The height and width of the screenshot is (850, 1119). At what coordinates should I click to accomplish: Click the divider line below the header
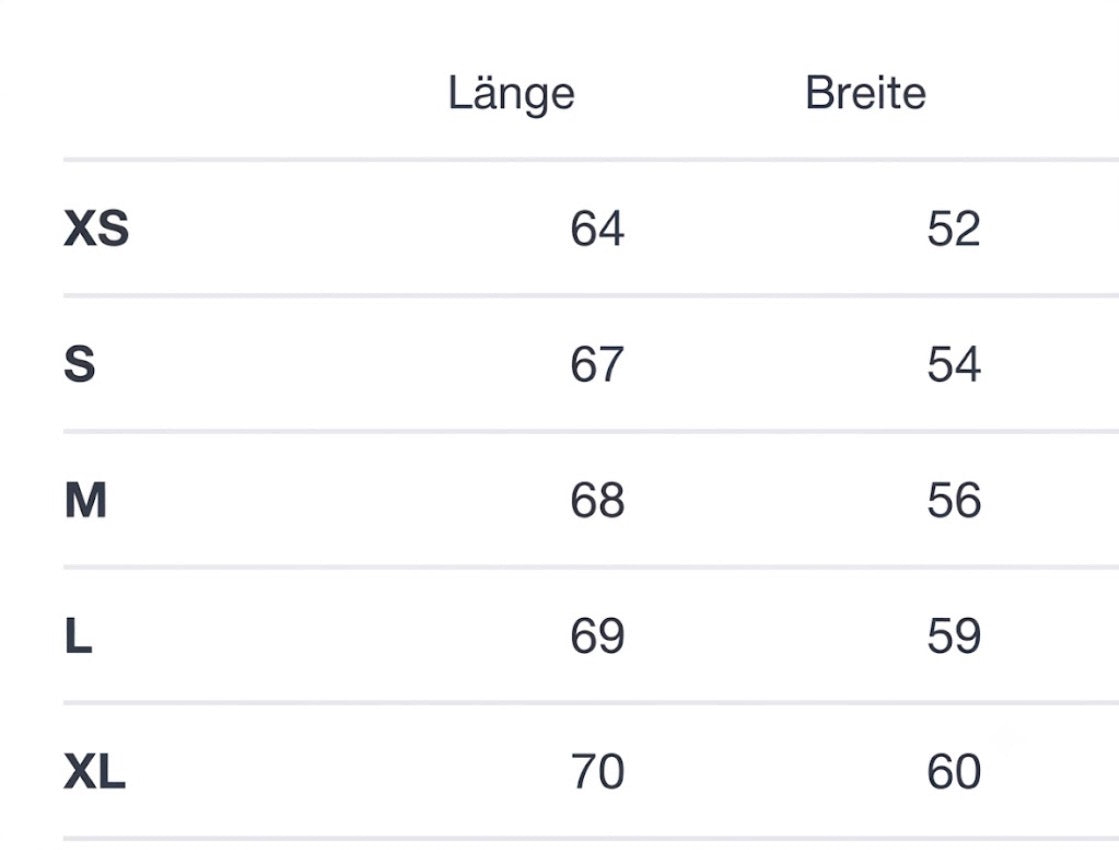coord(591,160)
